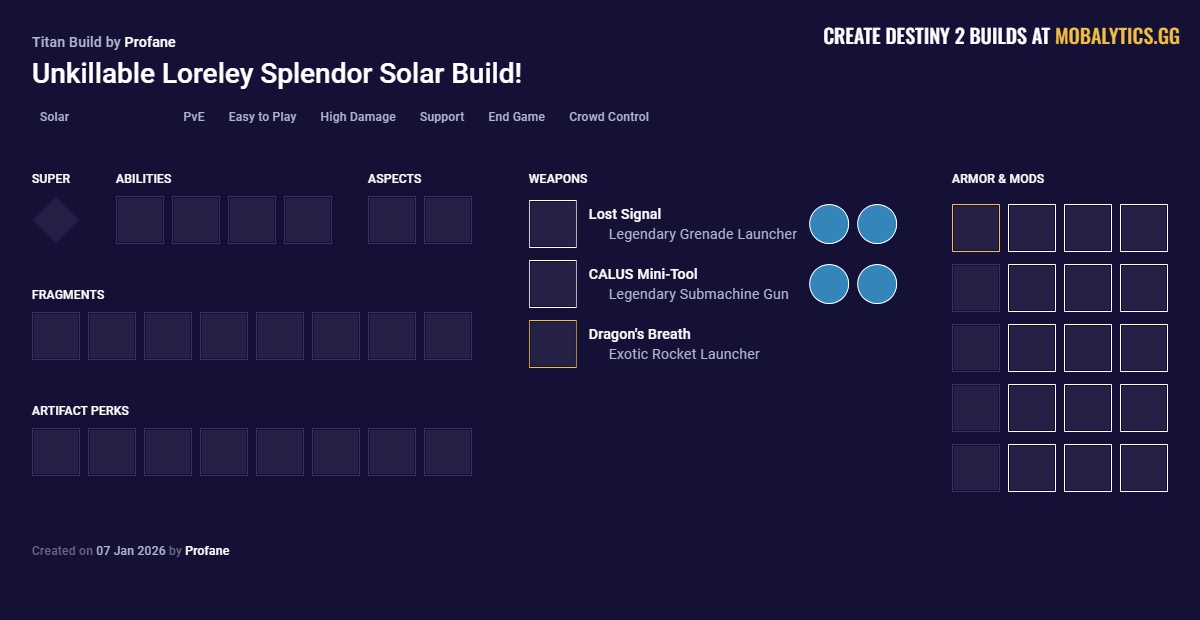Click CALUS Mini-Tool's first perk circle

point(829,284)
